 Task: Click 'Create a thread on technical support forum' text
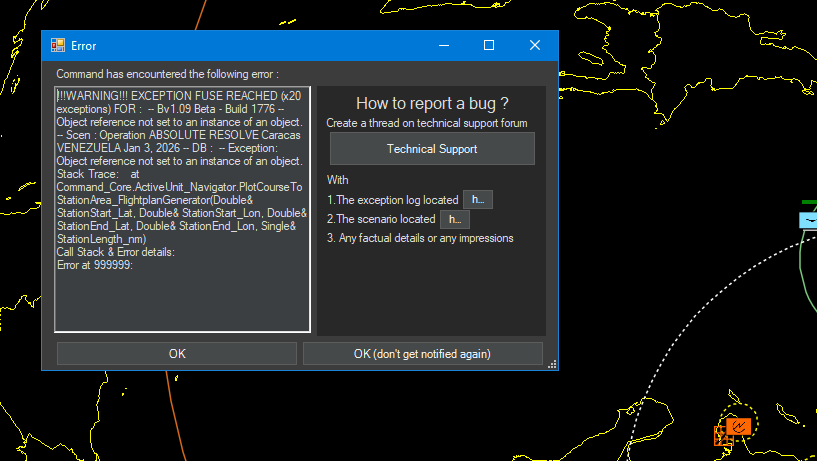tap(427, 123)
